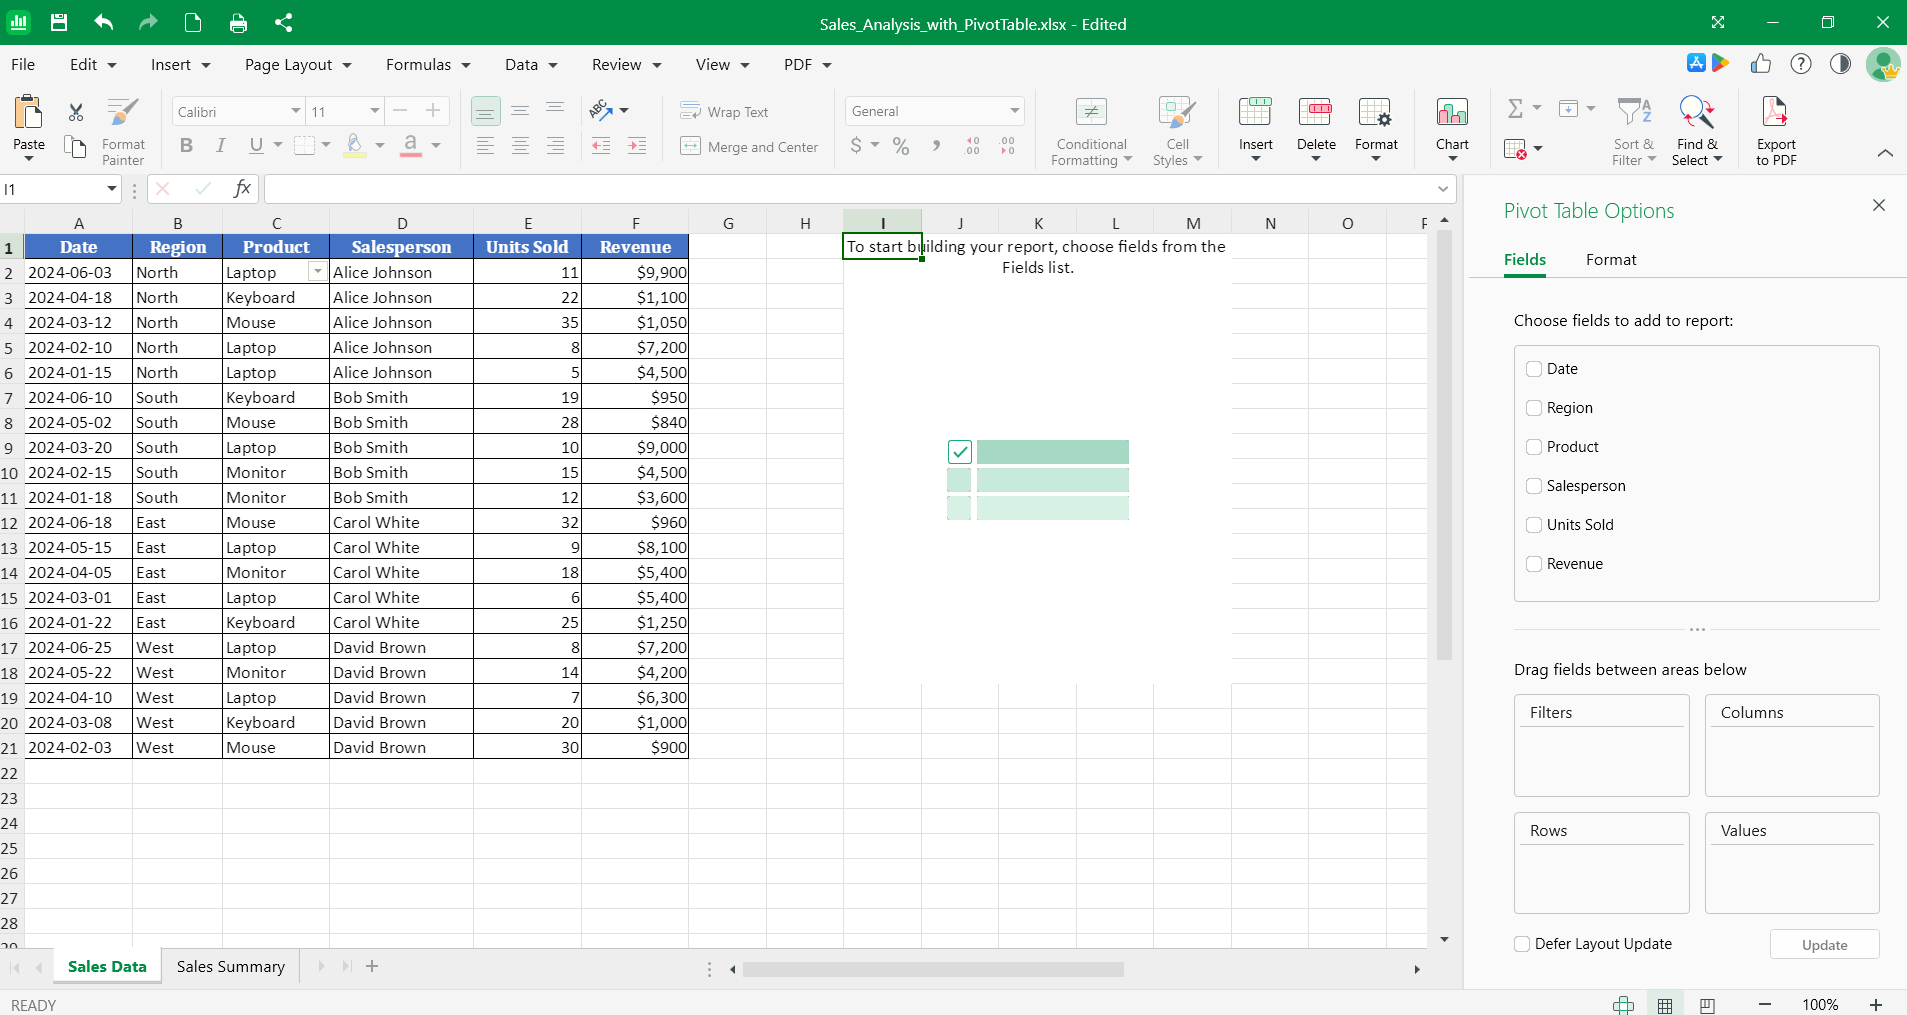Viewport: 1907px width, 1015px height.
Task: Open the filter dropdown in cell C2
Action: click(317, 272)
